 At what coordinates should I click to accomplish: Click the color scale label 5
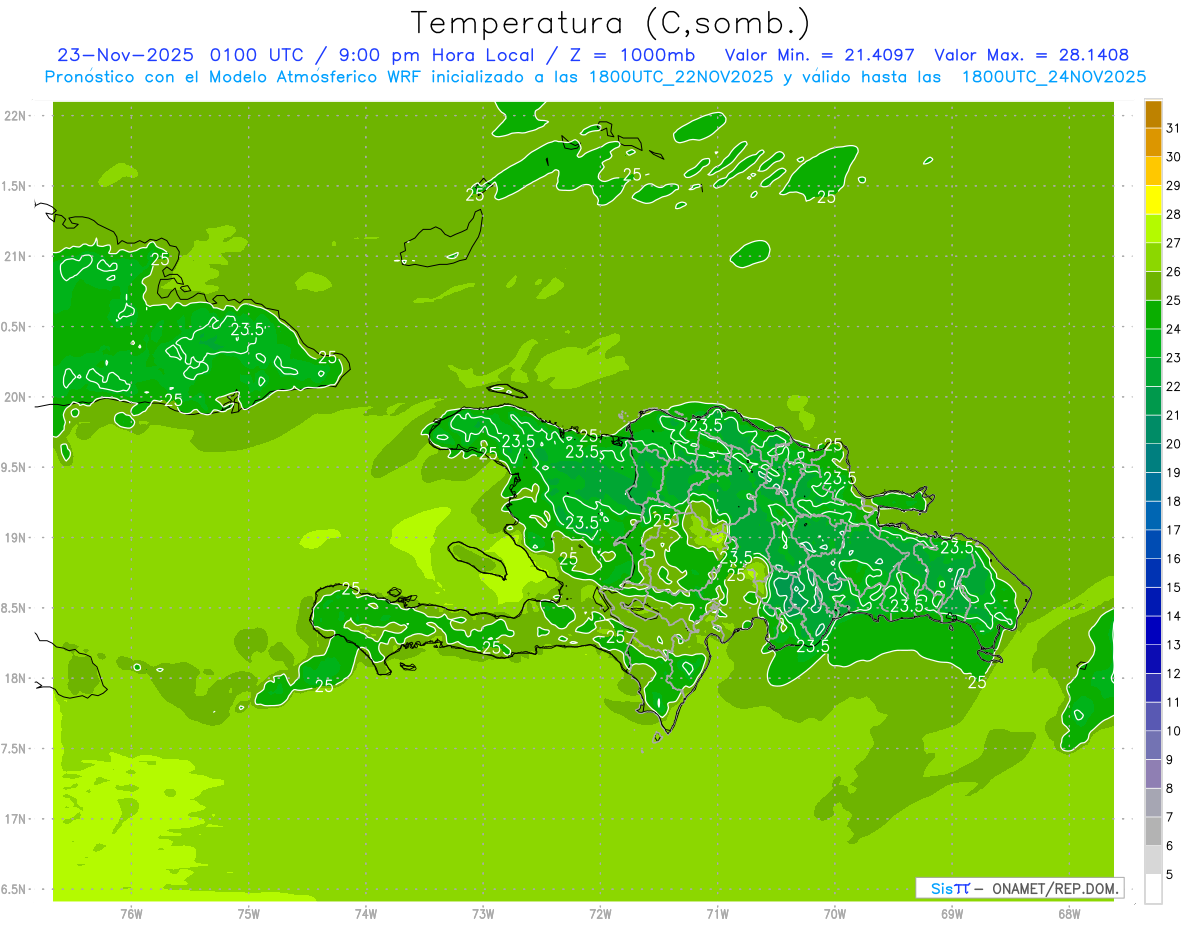click(1170, 875)
